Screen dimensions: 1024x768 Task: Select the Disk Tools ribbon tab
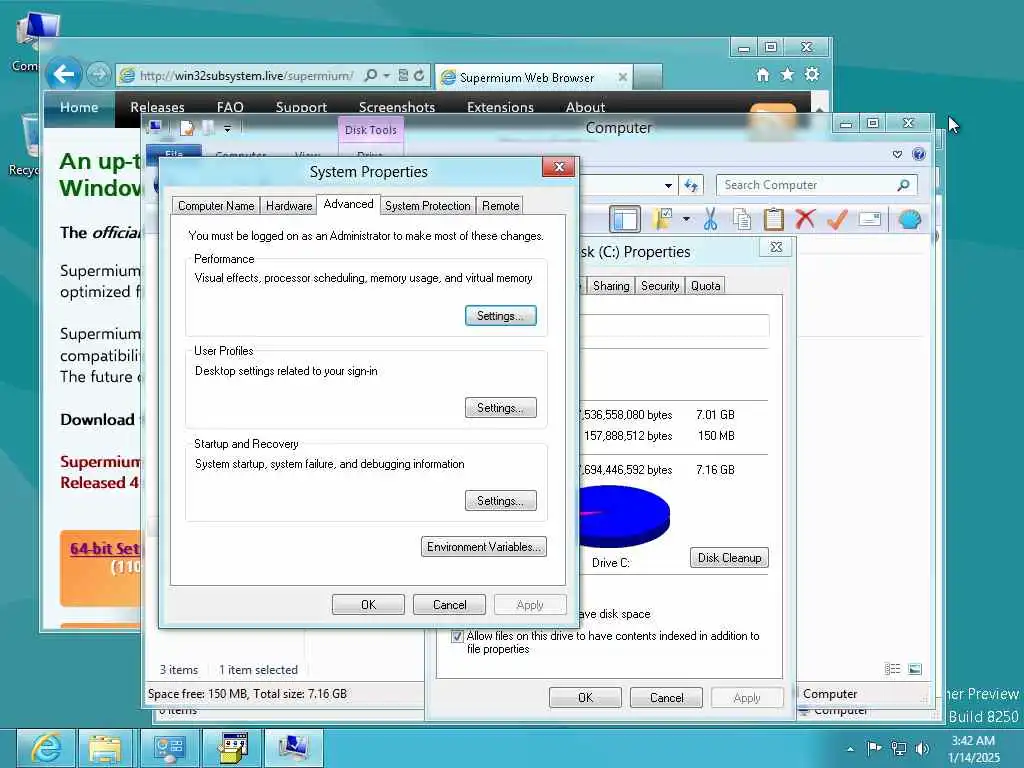(370, 130)
